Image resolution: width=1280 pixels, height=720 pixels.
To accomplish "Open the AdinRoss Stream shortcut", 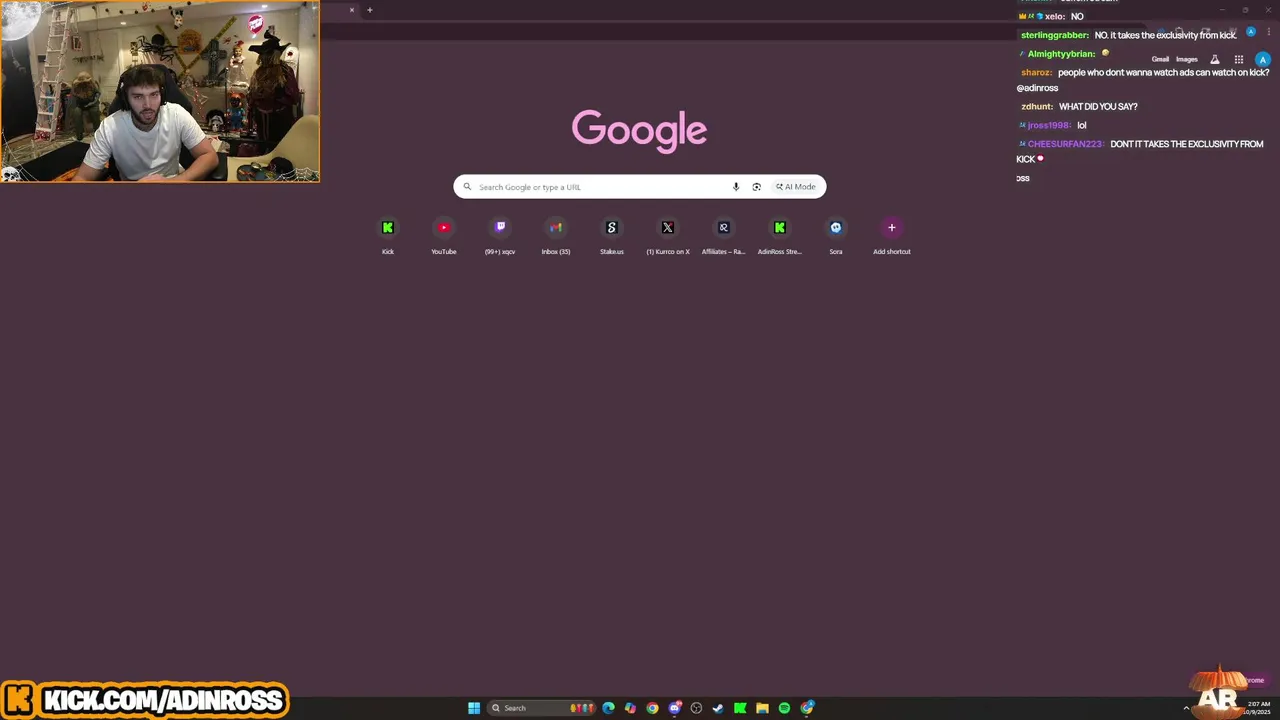I will [780, 236].
